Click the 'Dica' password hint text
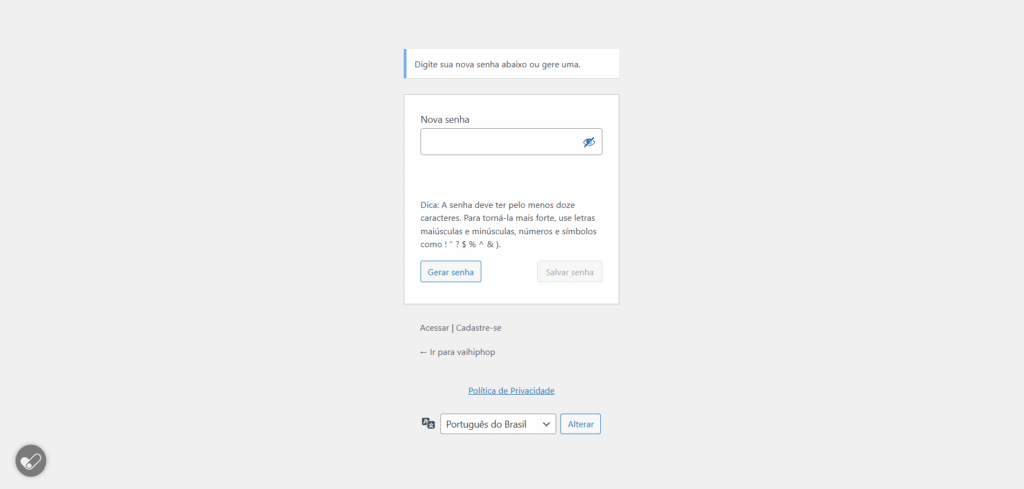The height and width of the screenshot is (489, 1024). click(x=508, y=224)
